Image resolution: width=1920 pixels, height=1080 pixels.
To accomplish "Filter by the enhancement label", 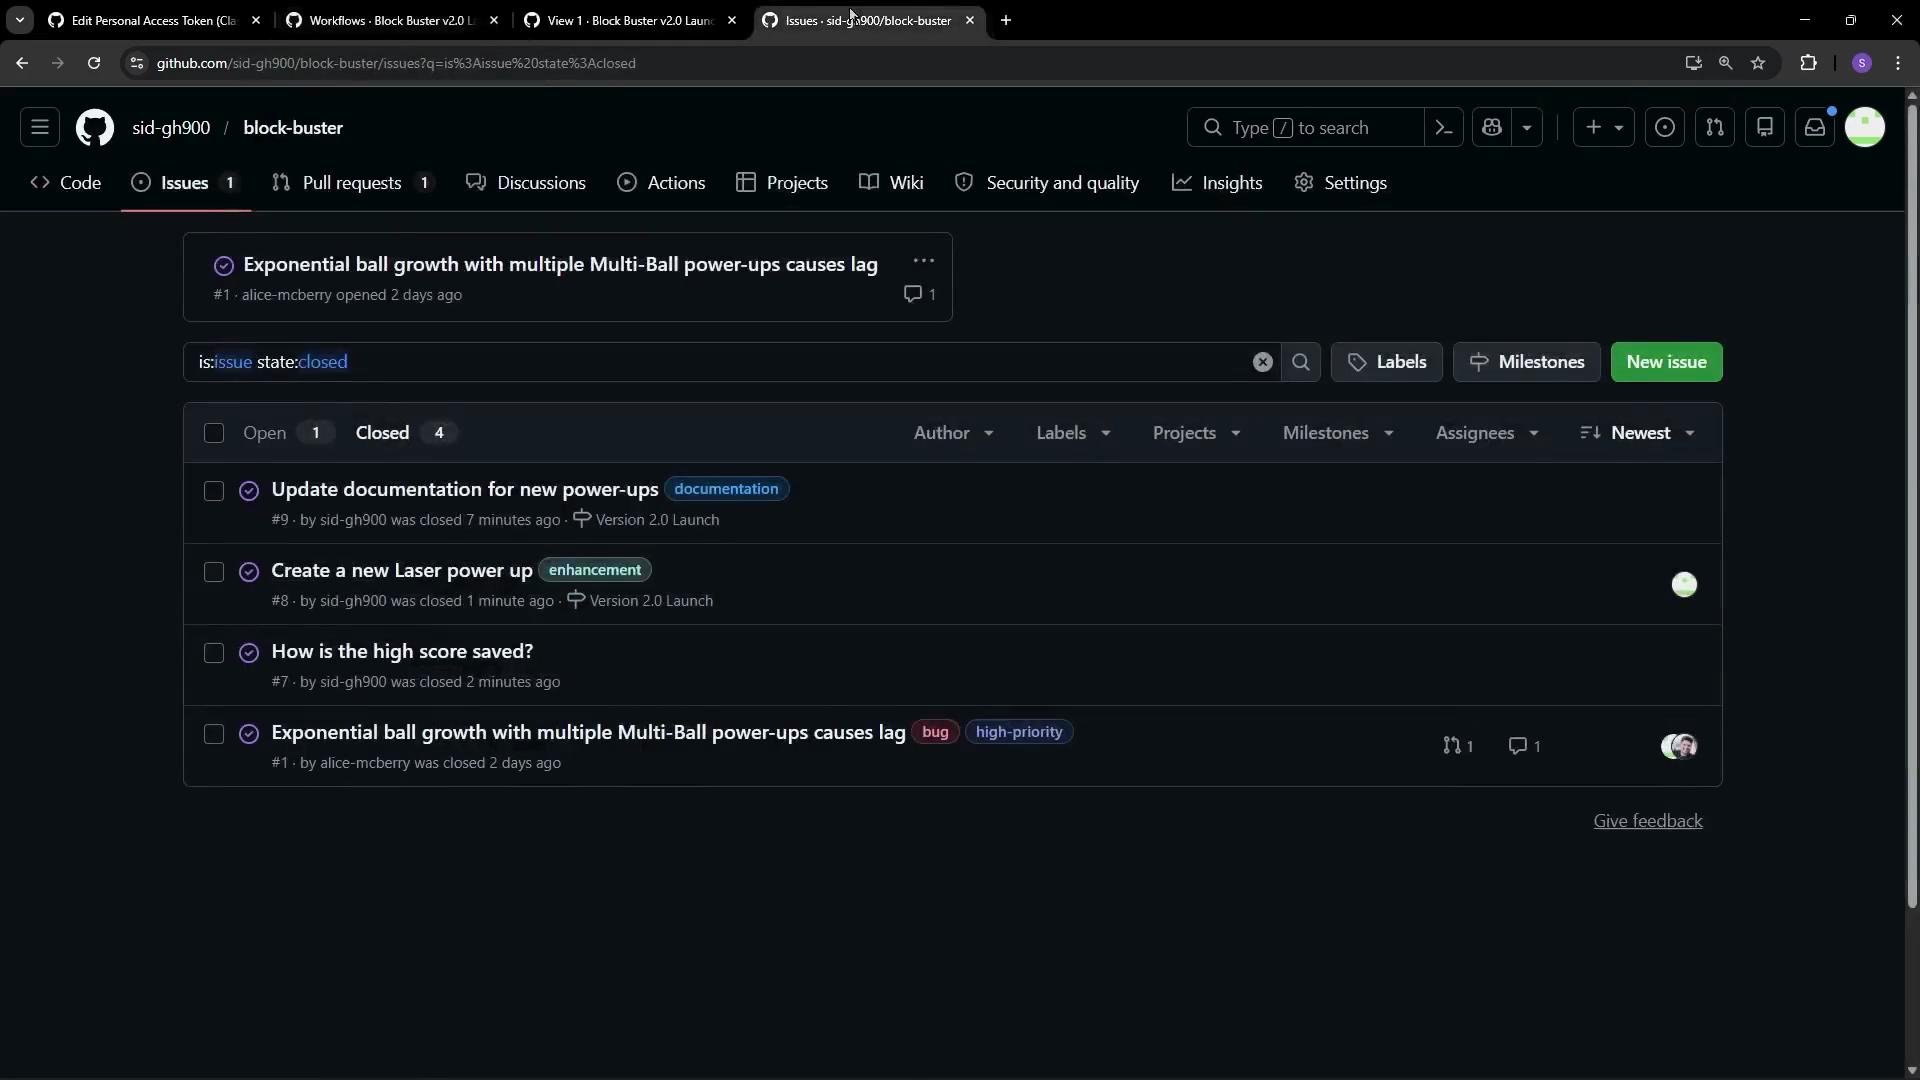I will click(595, 570).
